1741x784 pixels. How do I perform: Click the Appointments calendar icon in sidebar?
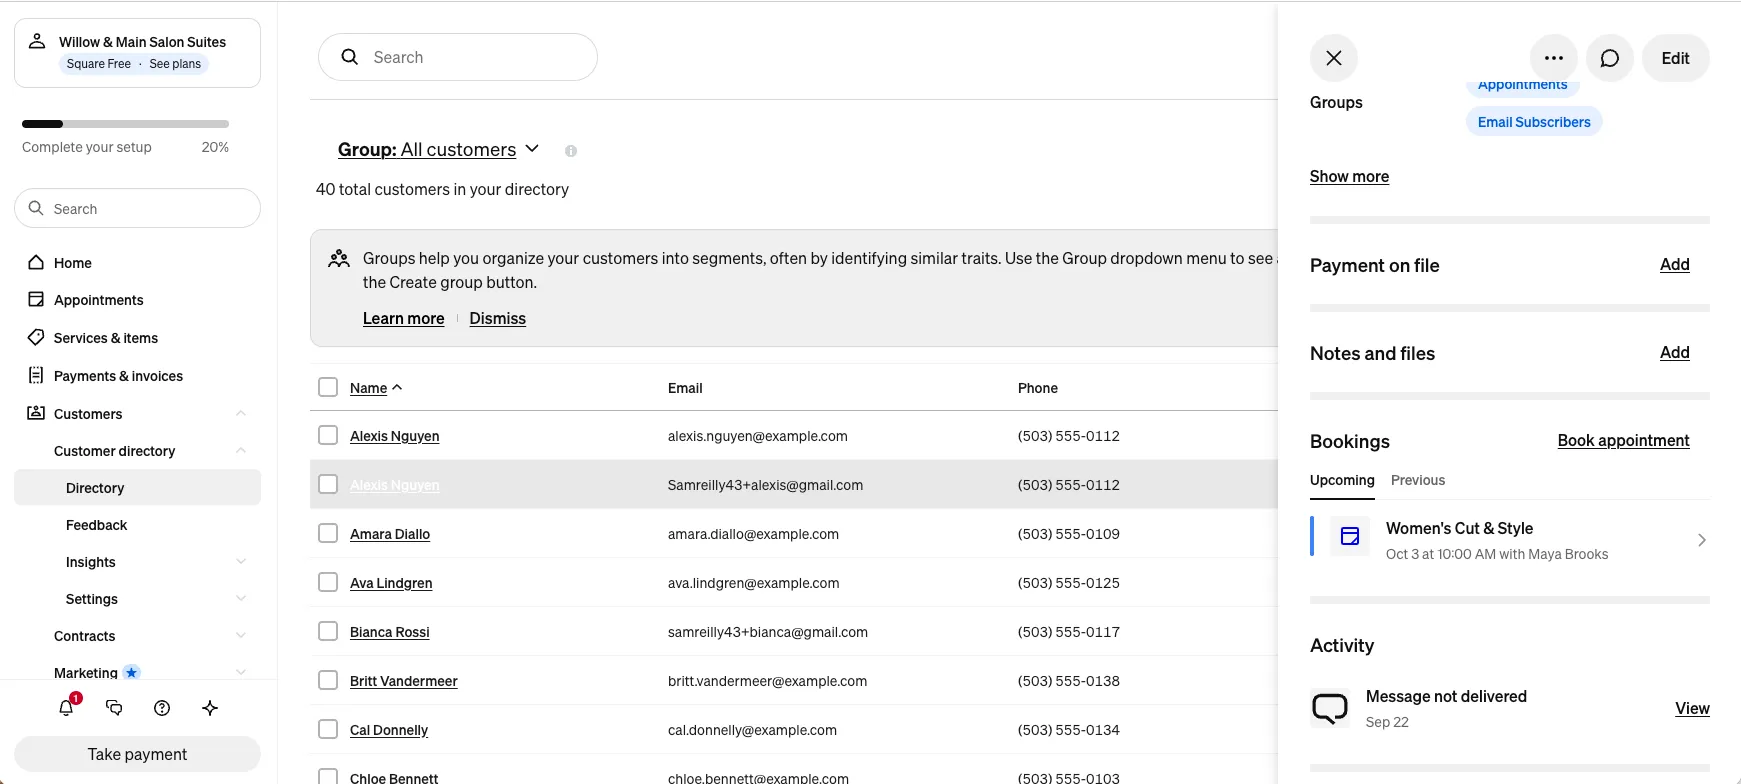[x=36, y=299]
